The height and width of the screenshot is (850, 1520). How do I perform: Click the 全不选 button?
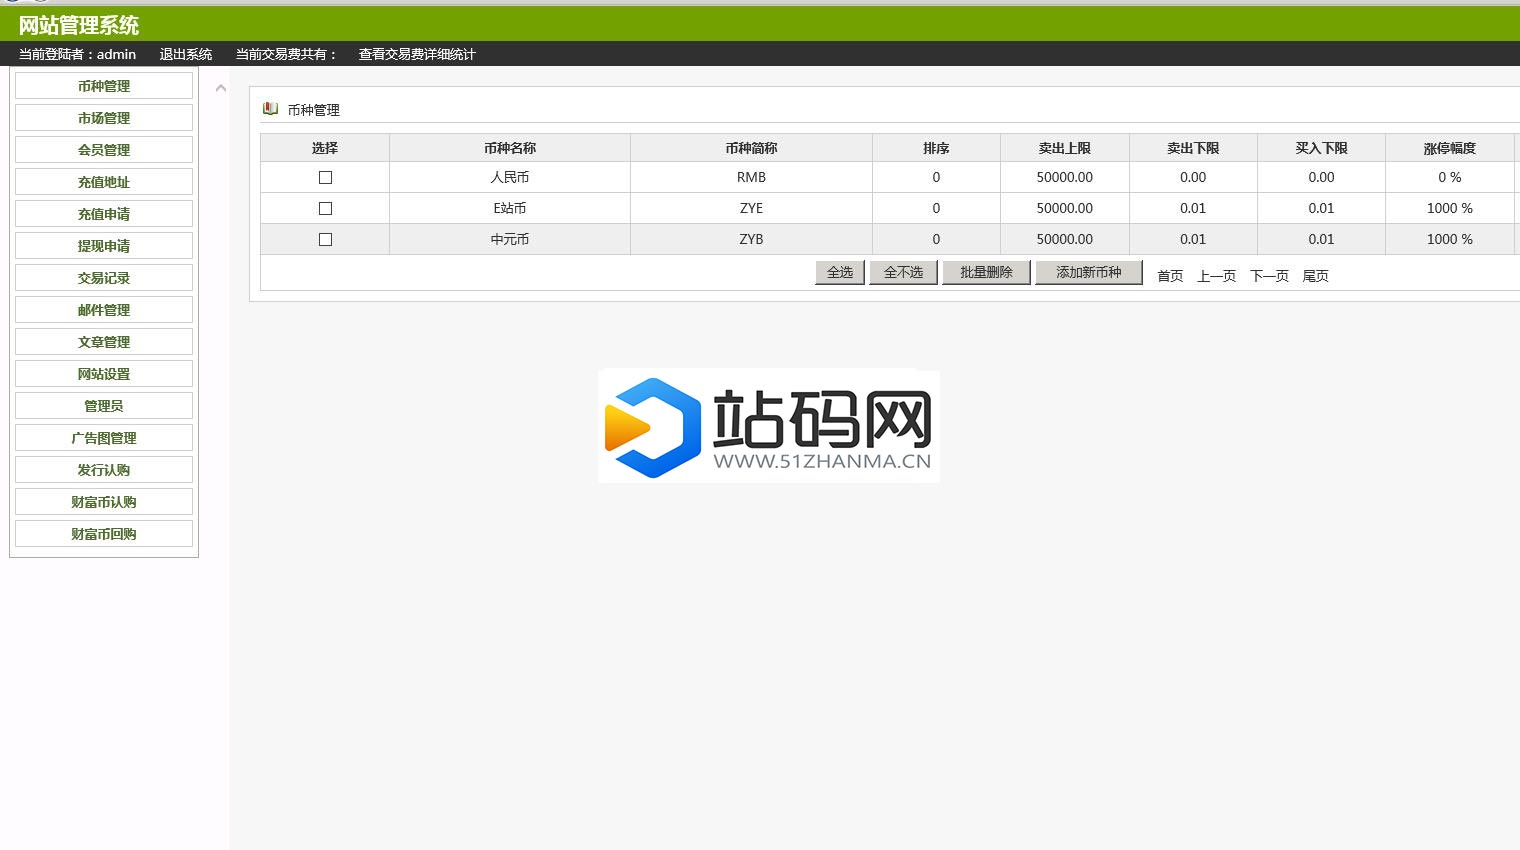(x=904, y=272)
